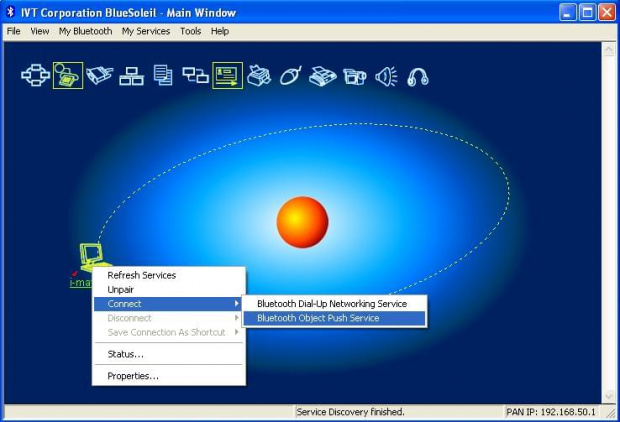
Task: Choose Unpair from the context menu
Action: pyautogui.click(x=169, y=290)
